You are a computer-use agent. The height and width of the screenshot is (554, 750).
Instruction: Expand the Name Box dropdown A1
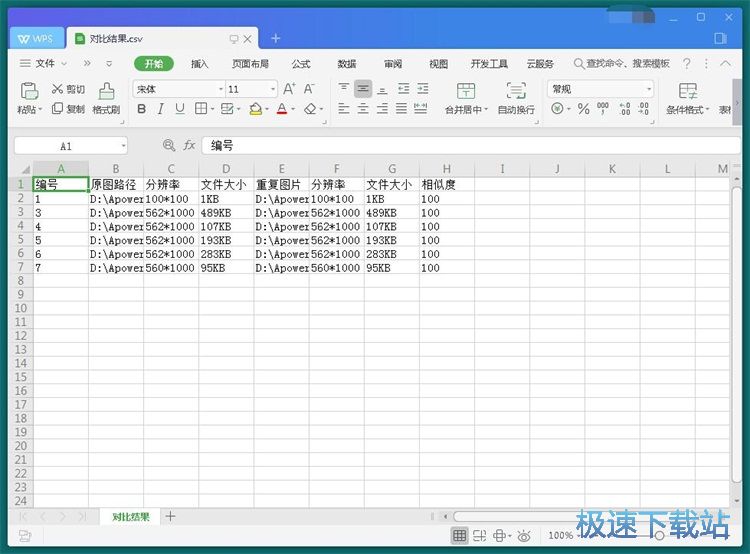tap(123, 145)
